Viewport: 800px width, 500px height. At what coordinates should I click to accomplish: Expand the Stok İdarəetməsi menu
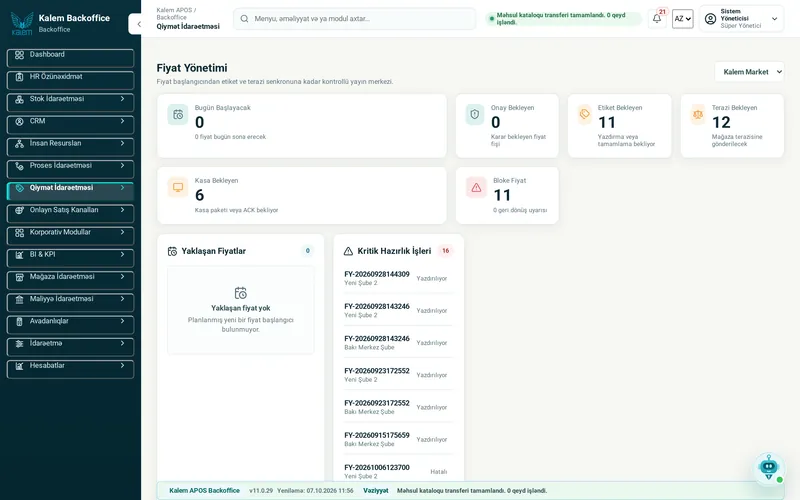pos(70,102)
